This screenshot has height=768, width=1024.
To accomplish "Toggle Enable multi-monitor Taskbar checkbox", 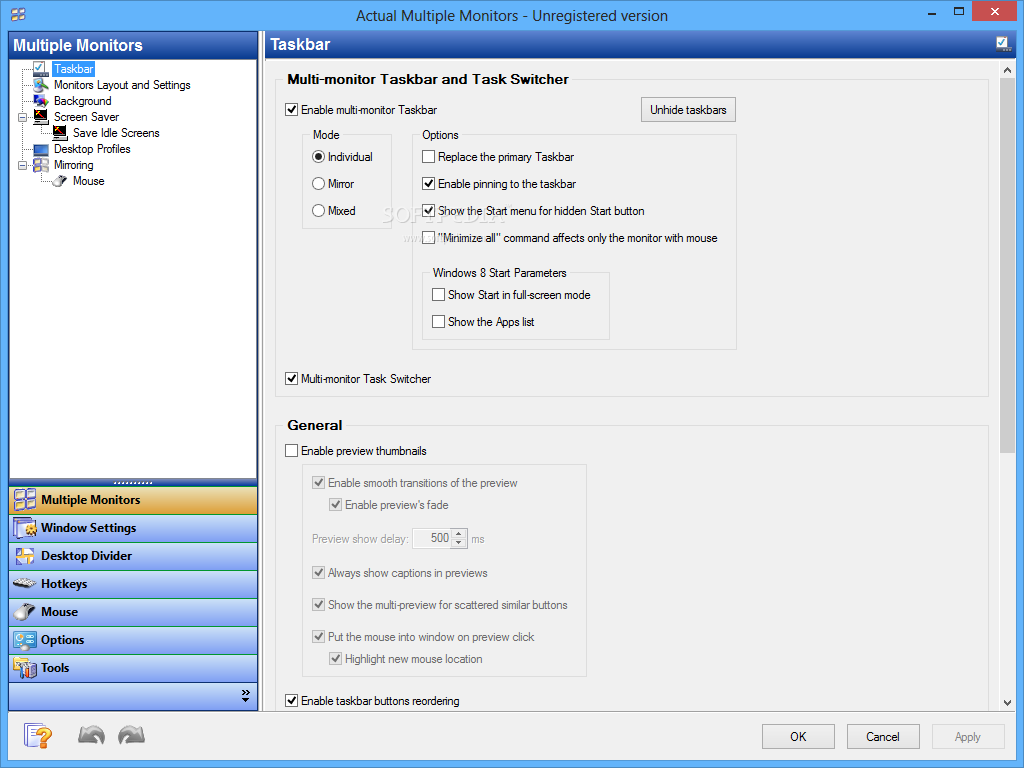I will tap(292, 110).
